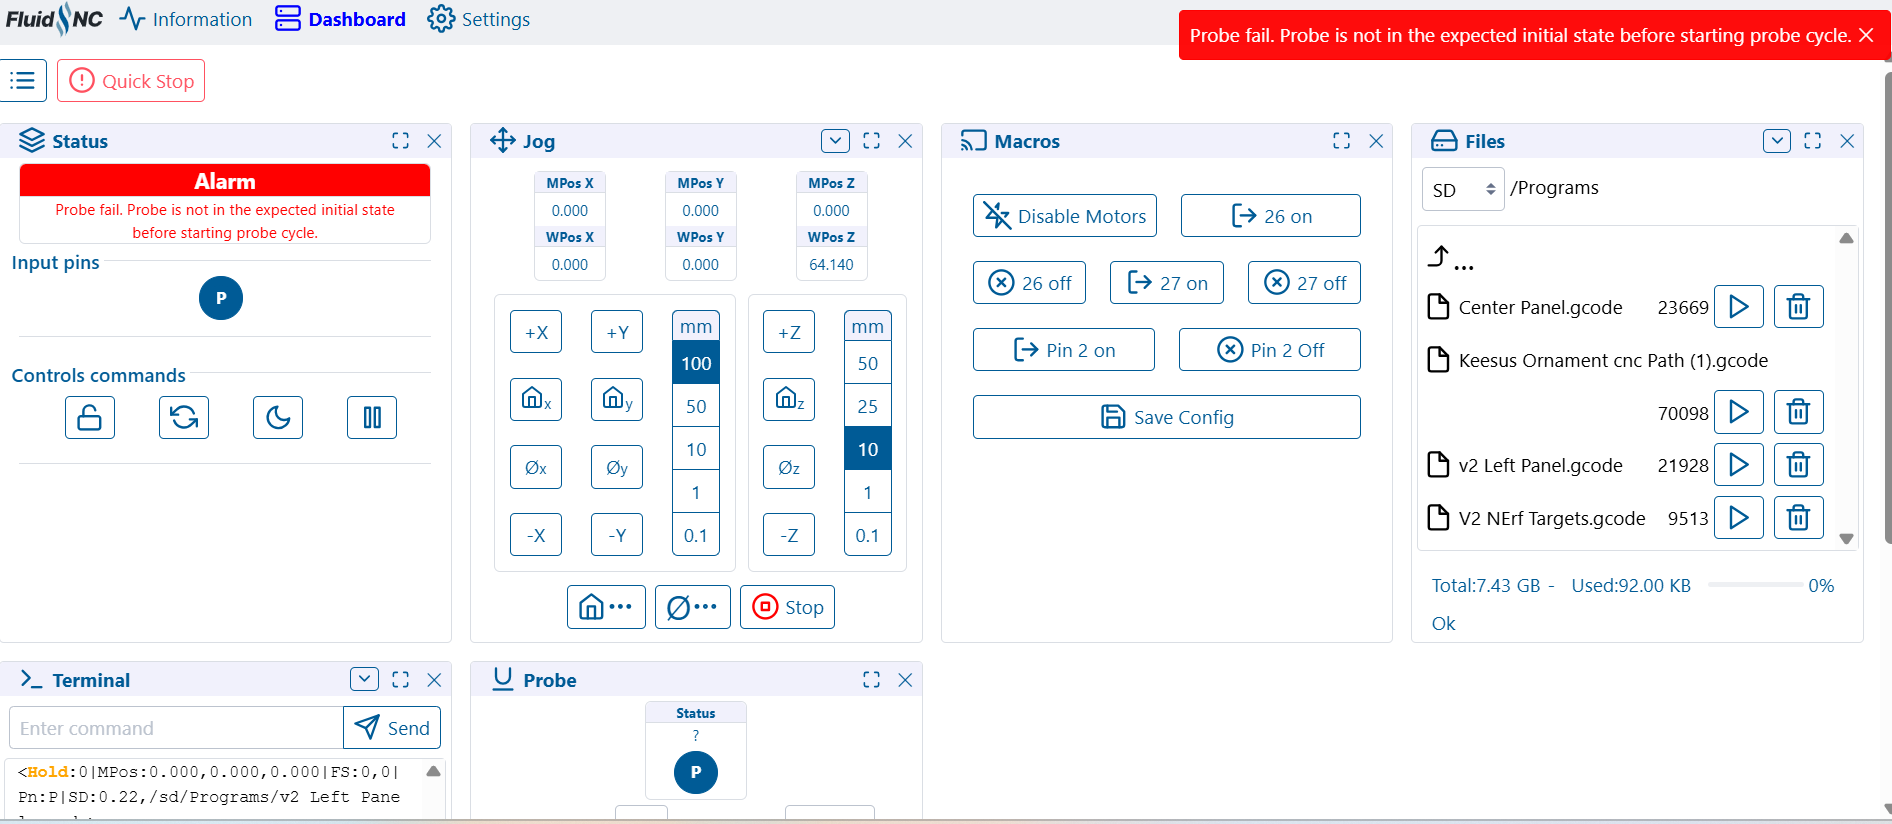Click the Save Config macro button

[1166, 417]
